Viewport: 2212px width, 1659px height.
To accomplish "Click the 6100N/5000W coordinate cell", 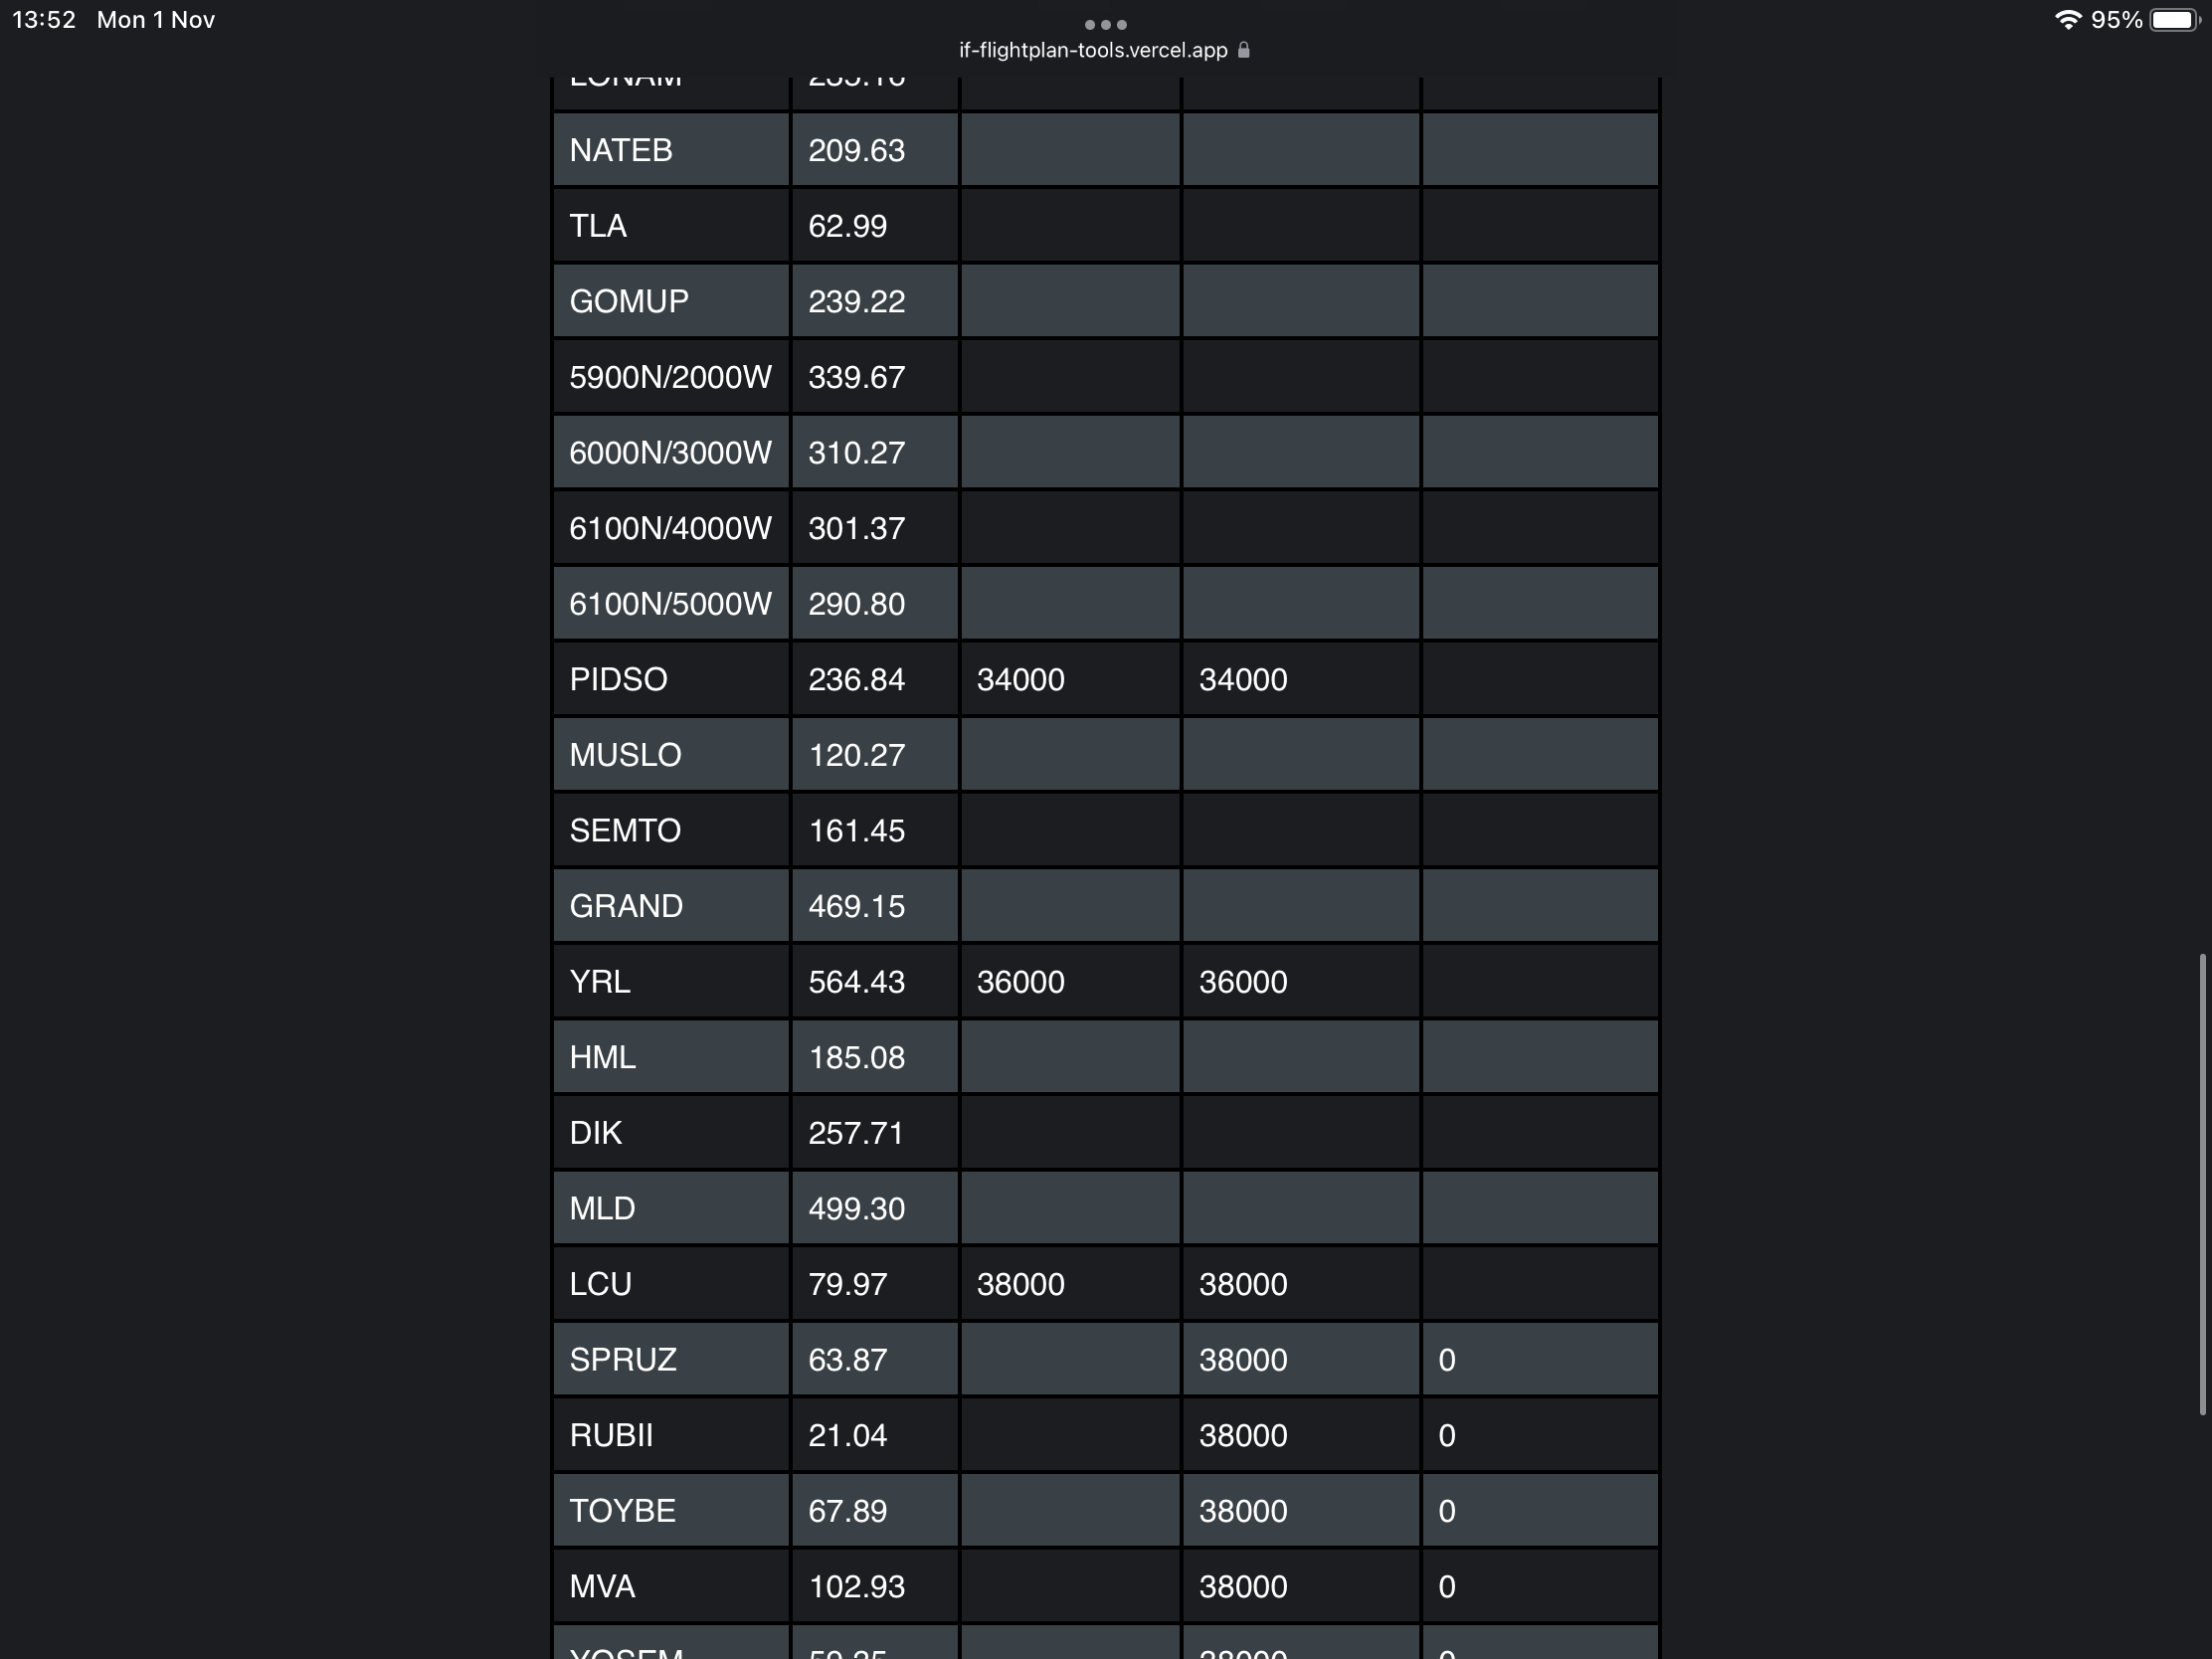I will pyautogui.click(x=670, y=604).
